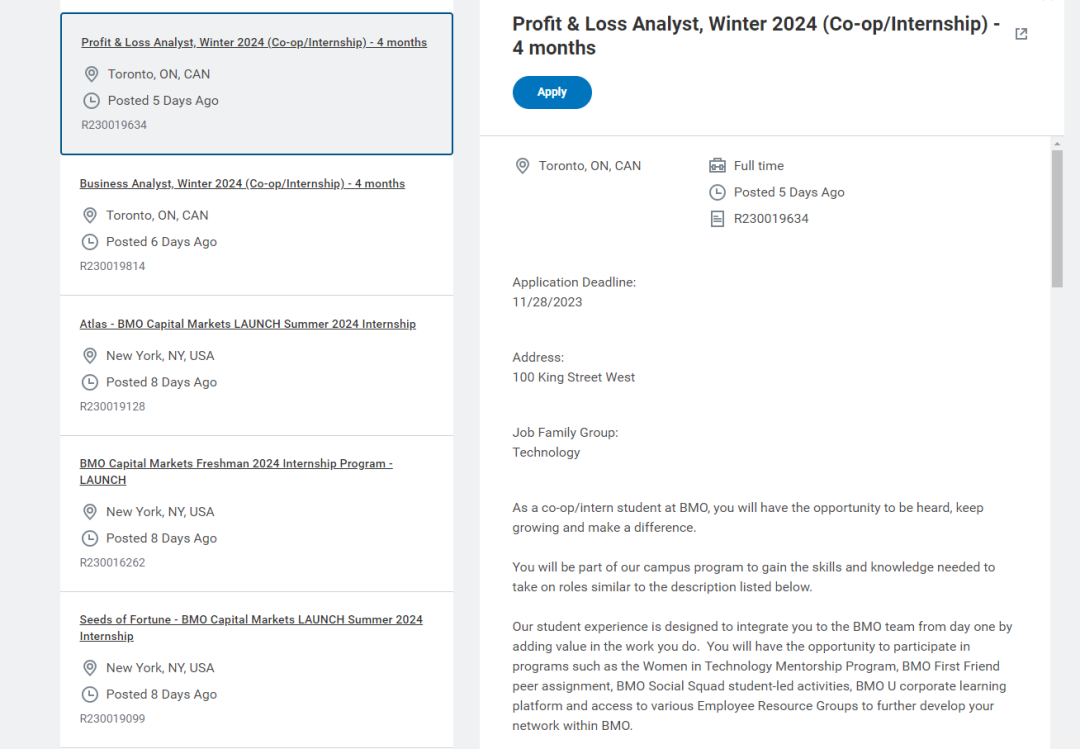Click location pin icon in job details

click(x=523, y=166)
